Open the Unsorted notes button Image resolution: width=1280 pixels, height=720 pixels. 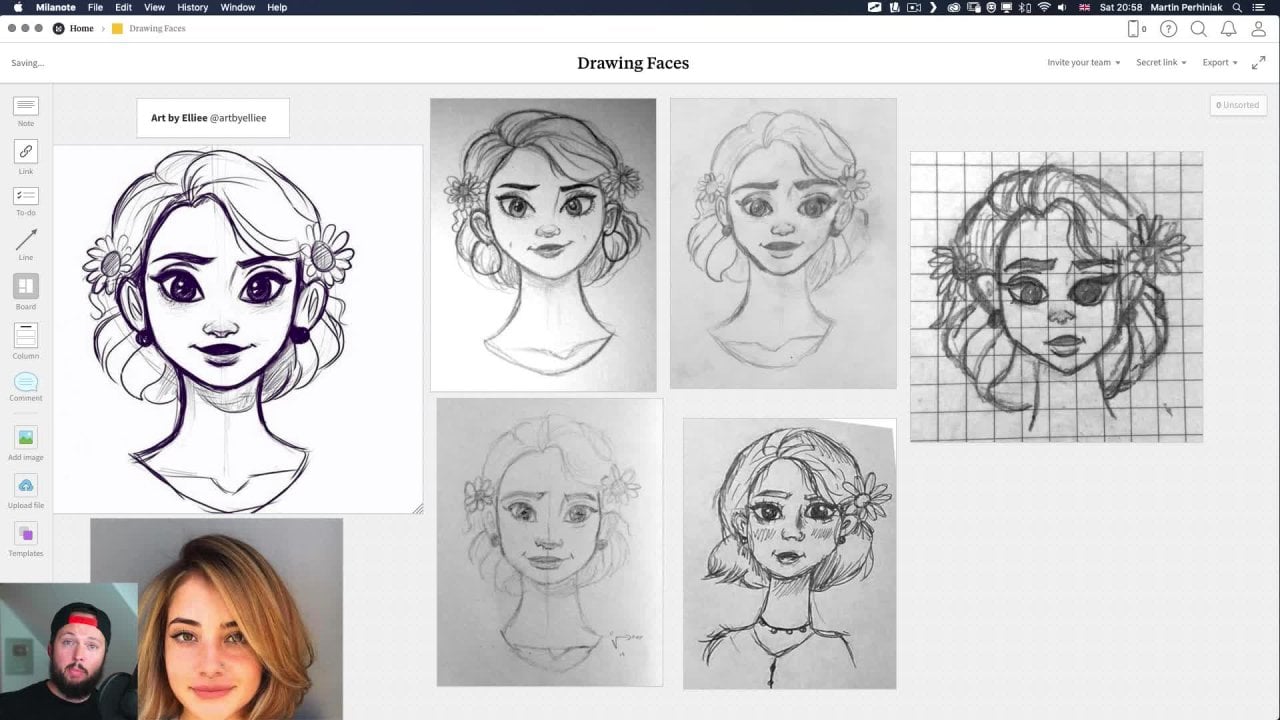pos(1238,105)
